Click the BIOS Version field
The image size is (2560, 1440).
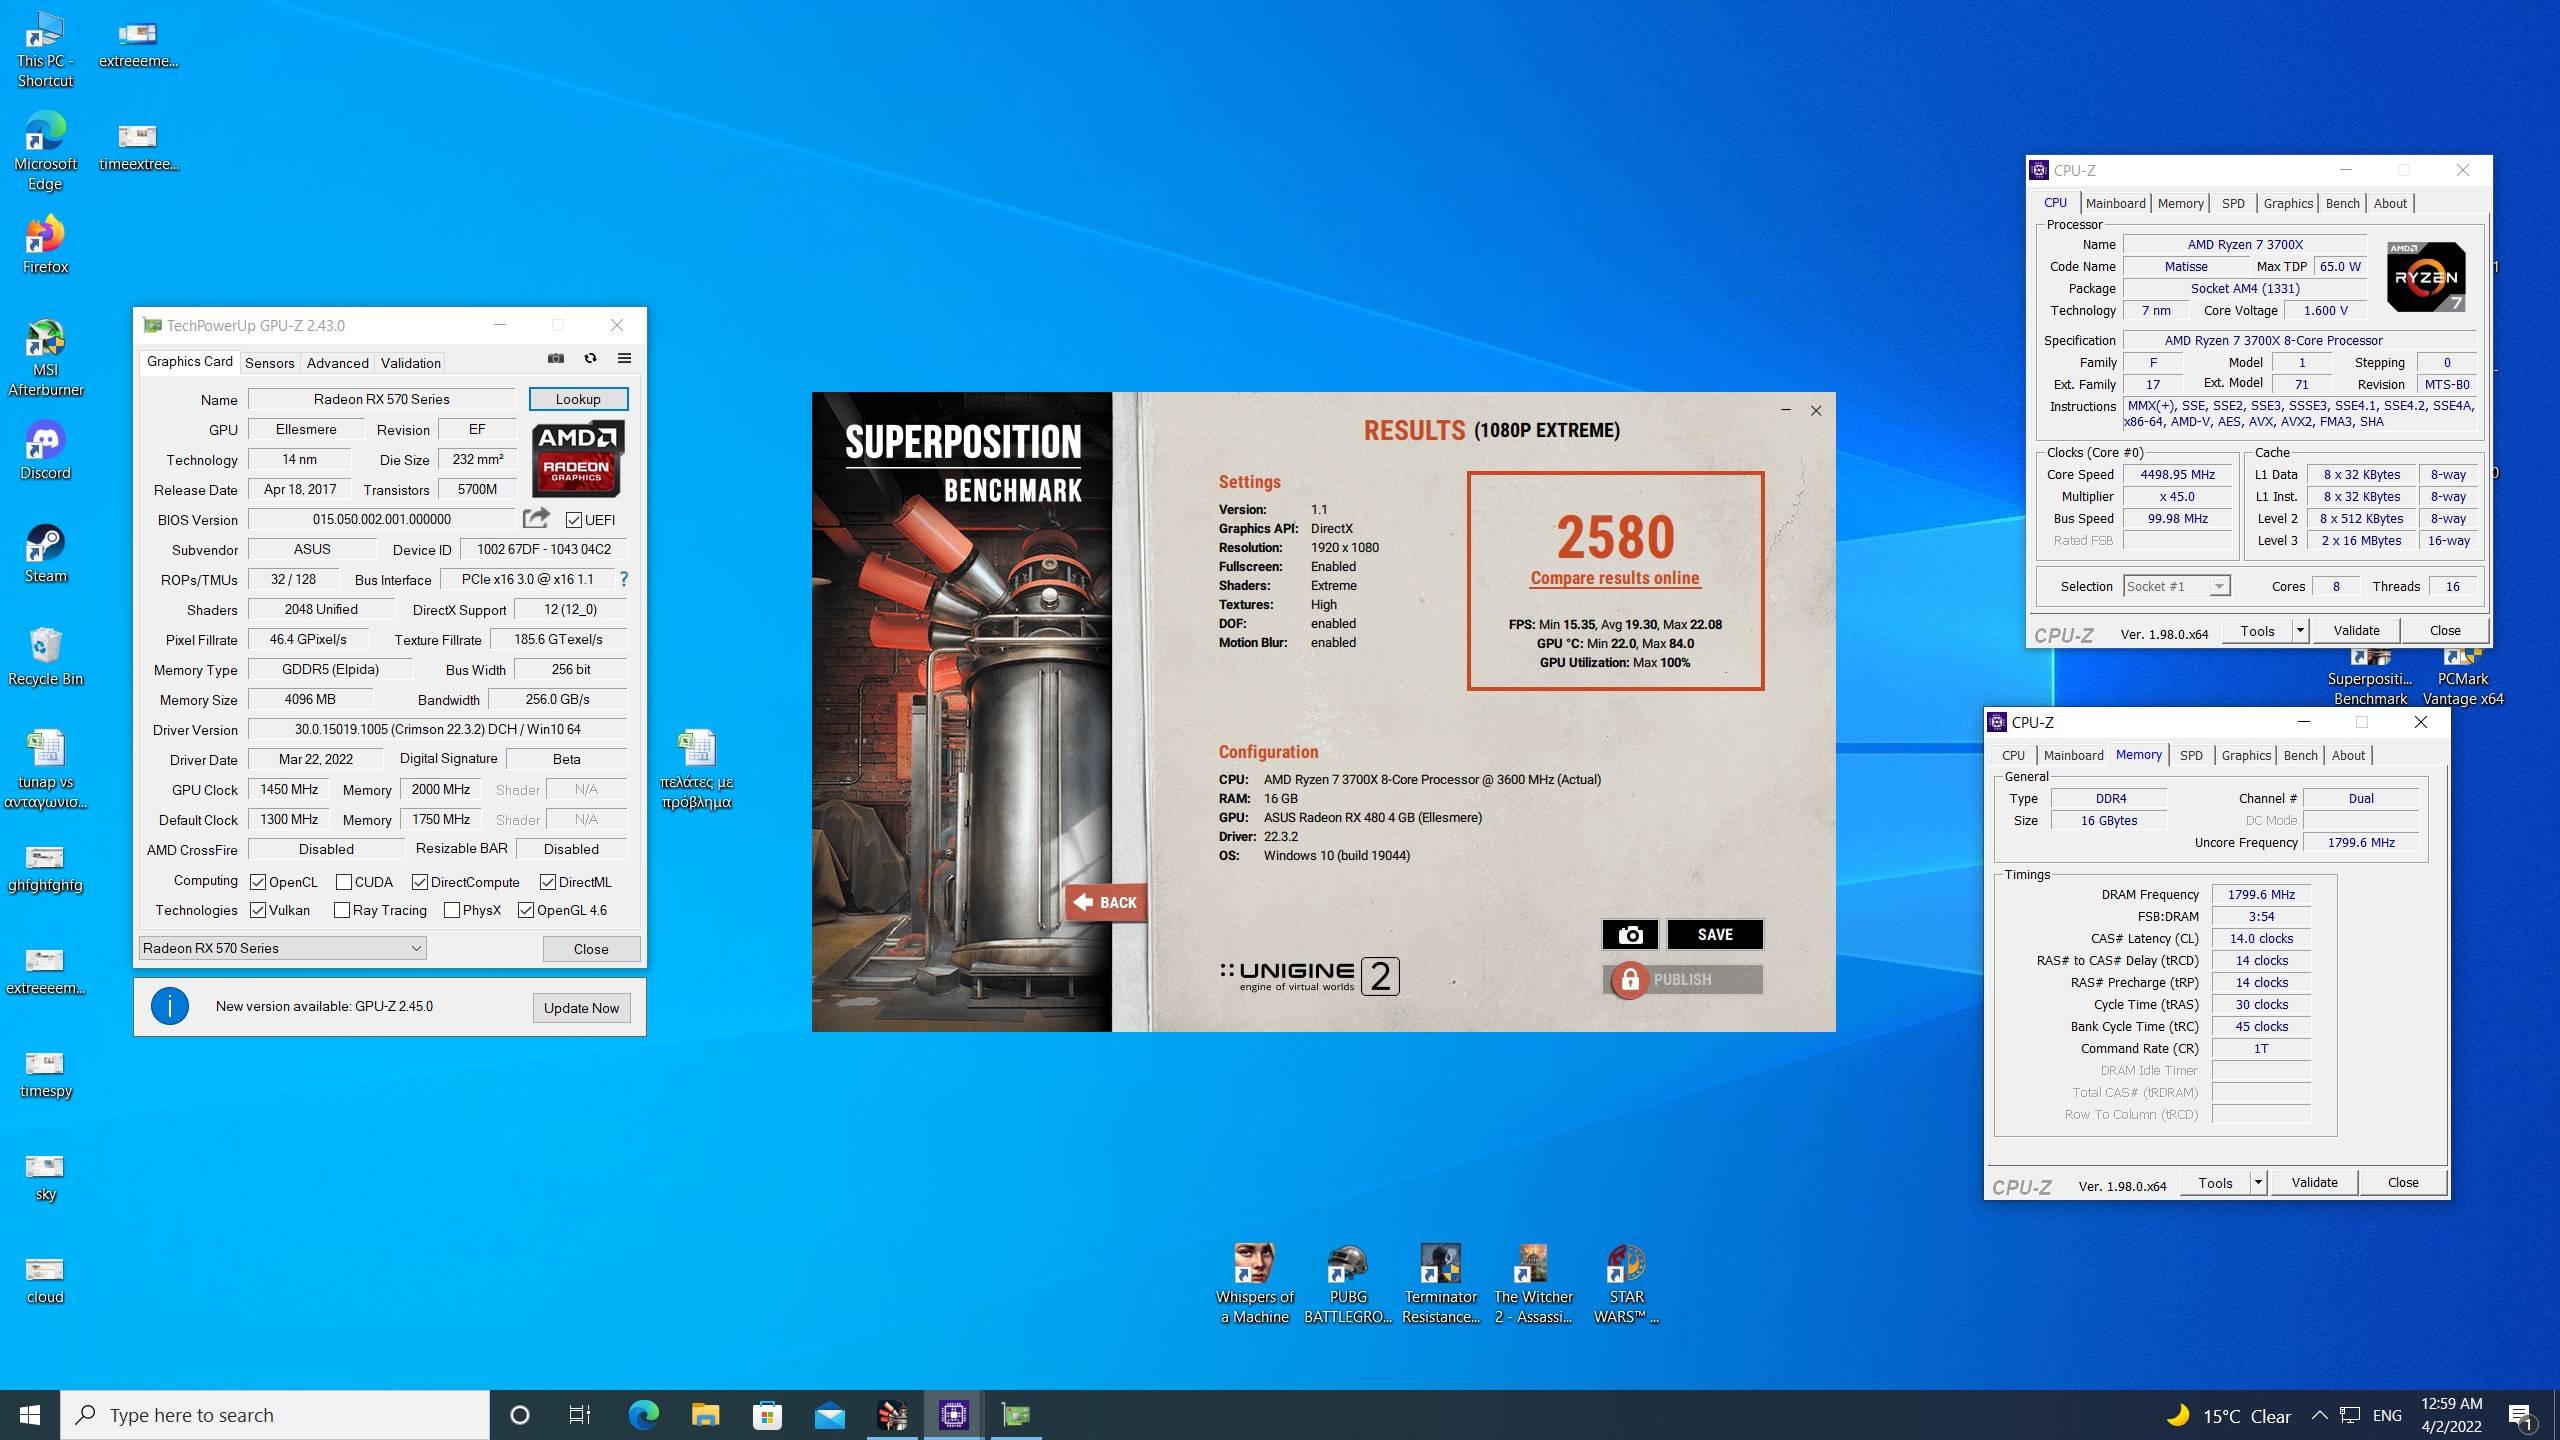(x=381, y=519)
